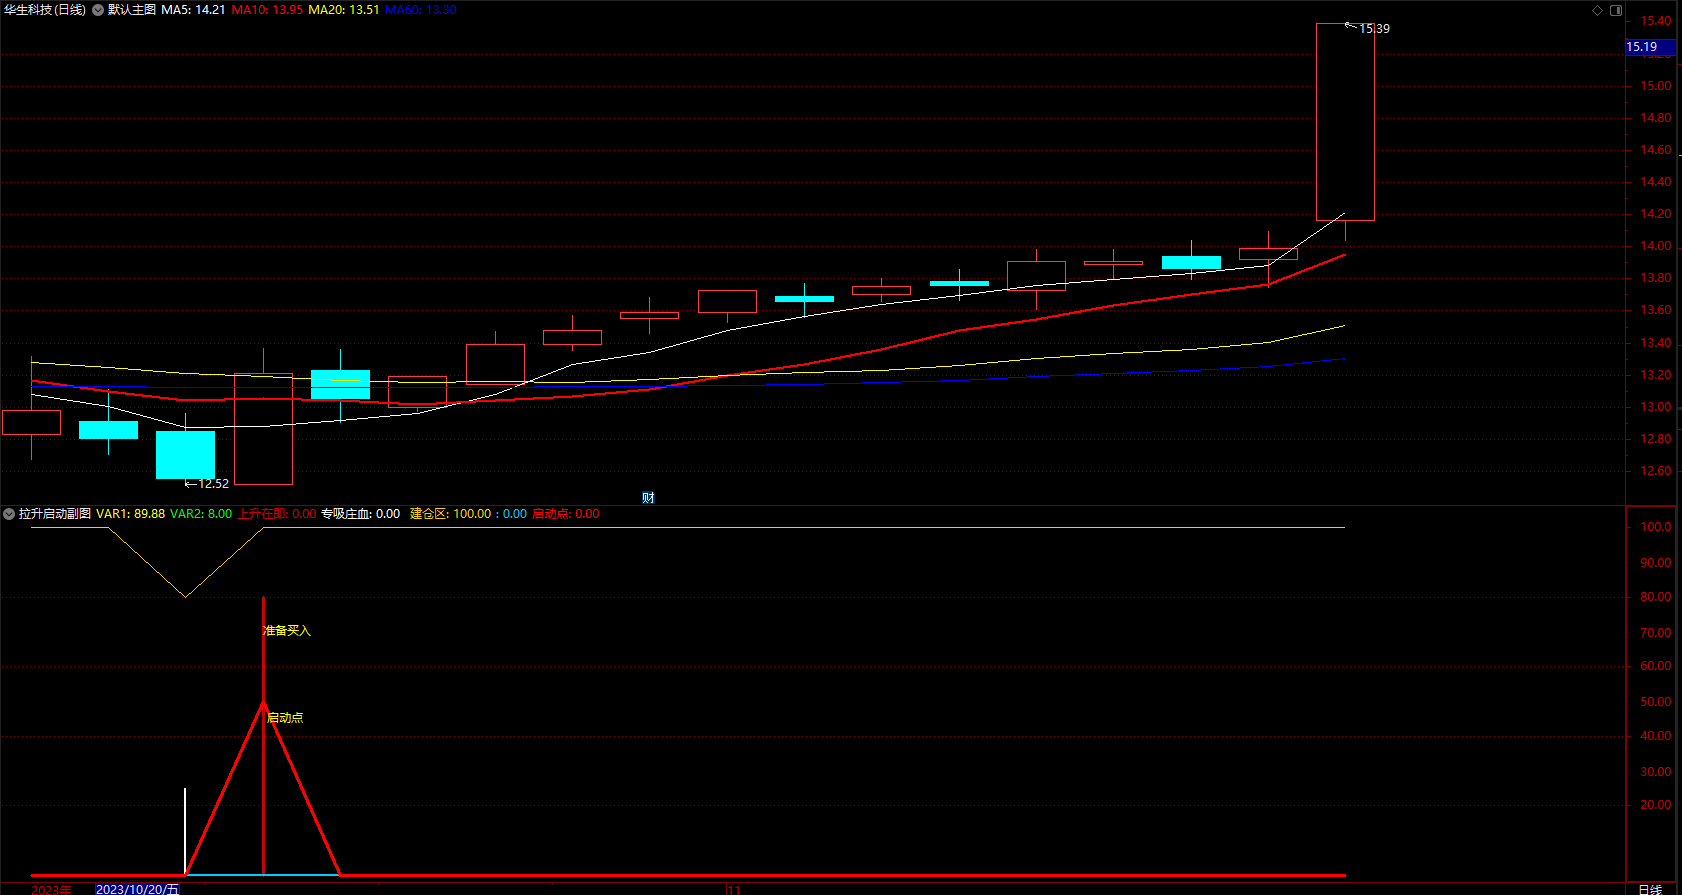Click the 2023/10/20/五 date marker

pyautogui.click(x=137, y=889)
